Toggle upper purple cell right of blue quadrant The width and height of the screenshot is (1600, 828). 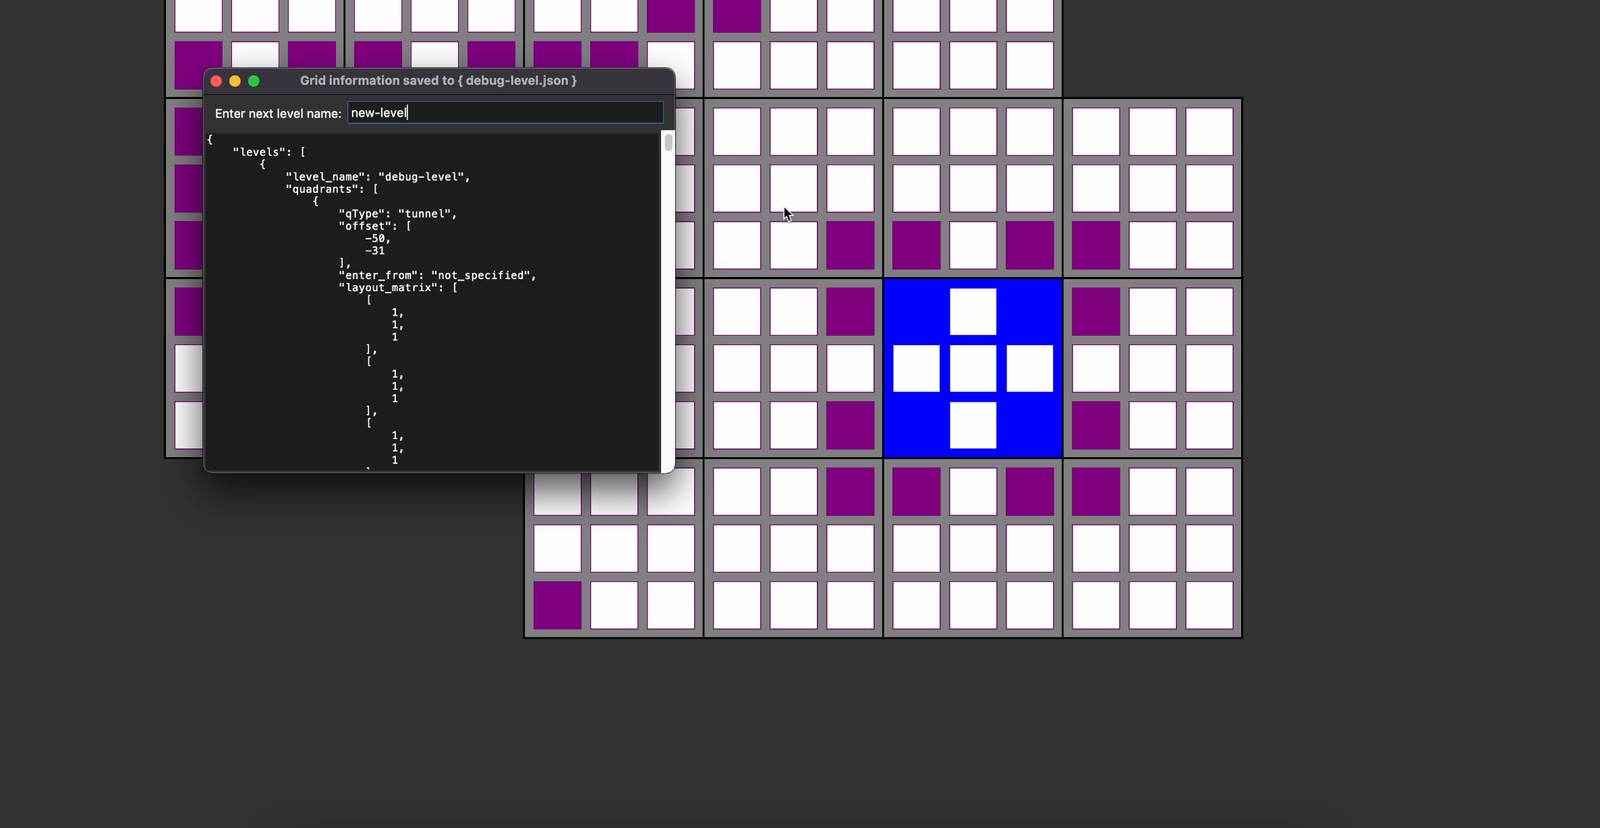pyautogui.click(x=1096, y=312)
